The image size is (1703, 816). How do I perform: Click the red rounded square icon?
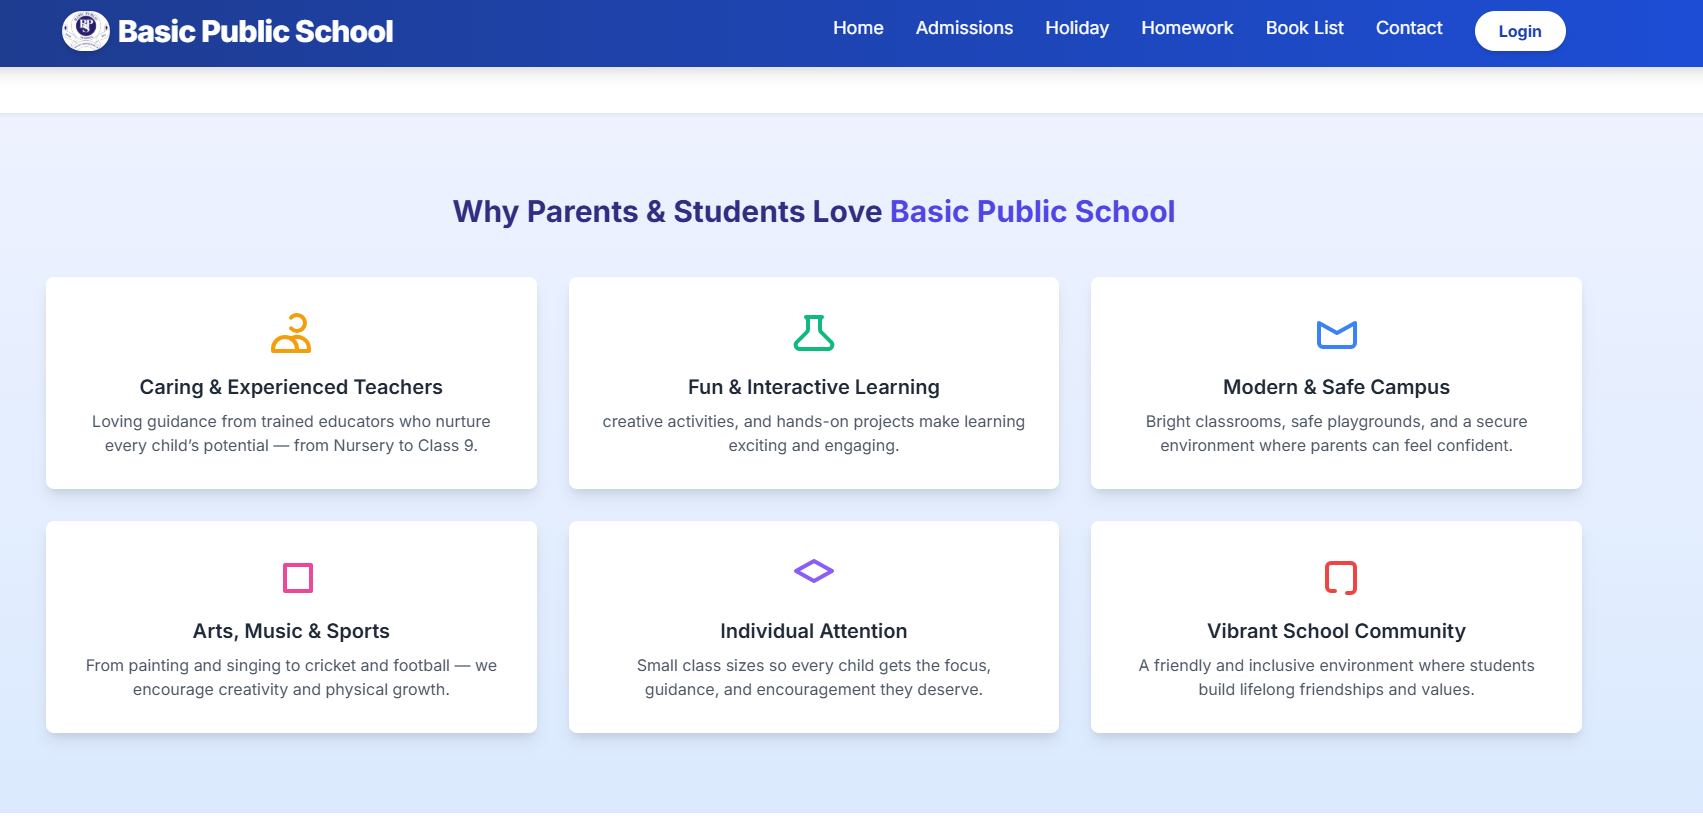point(1340,578)
